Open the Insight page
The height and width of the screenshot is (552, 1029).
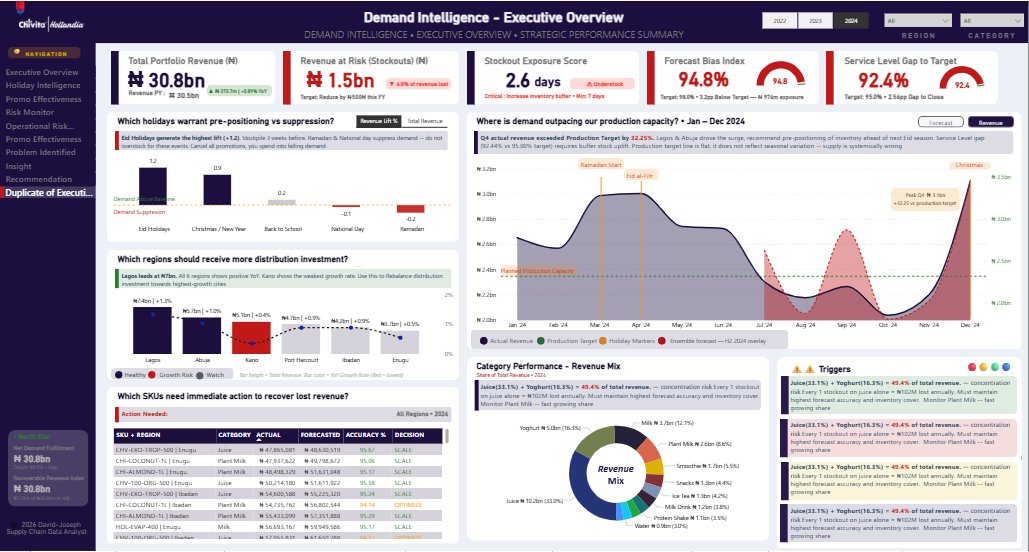click(18, 167)
